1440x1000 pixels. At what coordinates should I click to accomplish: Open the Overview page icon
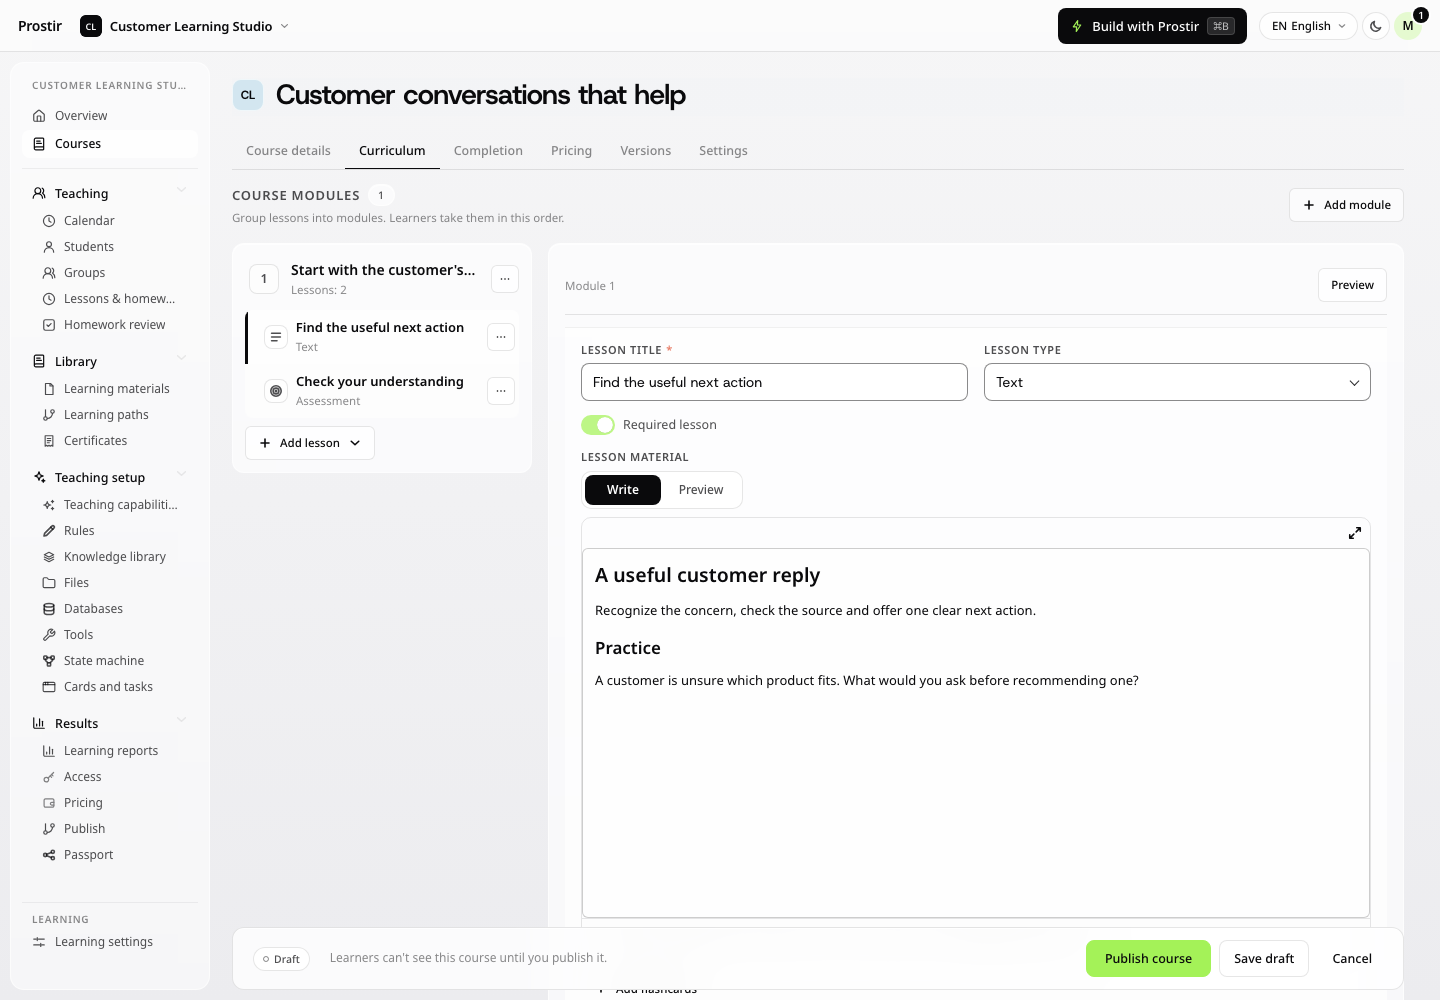39,116
